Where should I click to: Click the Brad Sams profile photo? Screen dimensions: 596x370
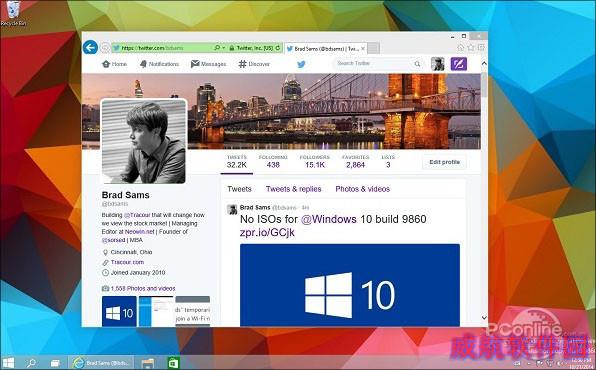pyautogui.click(x=144, y=141)
